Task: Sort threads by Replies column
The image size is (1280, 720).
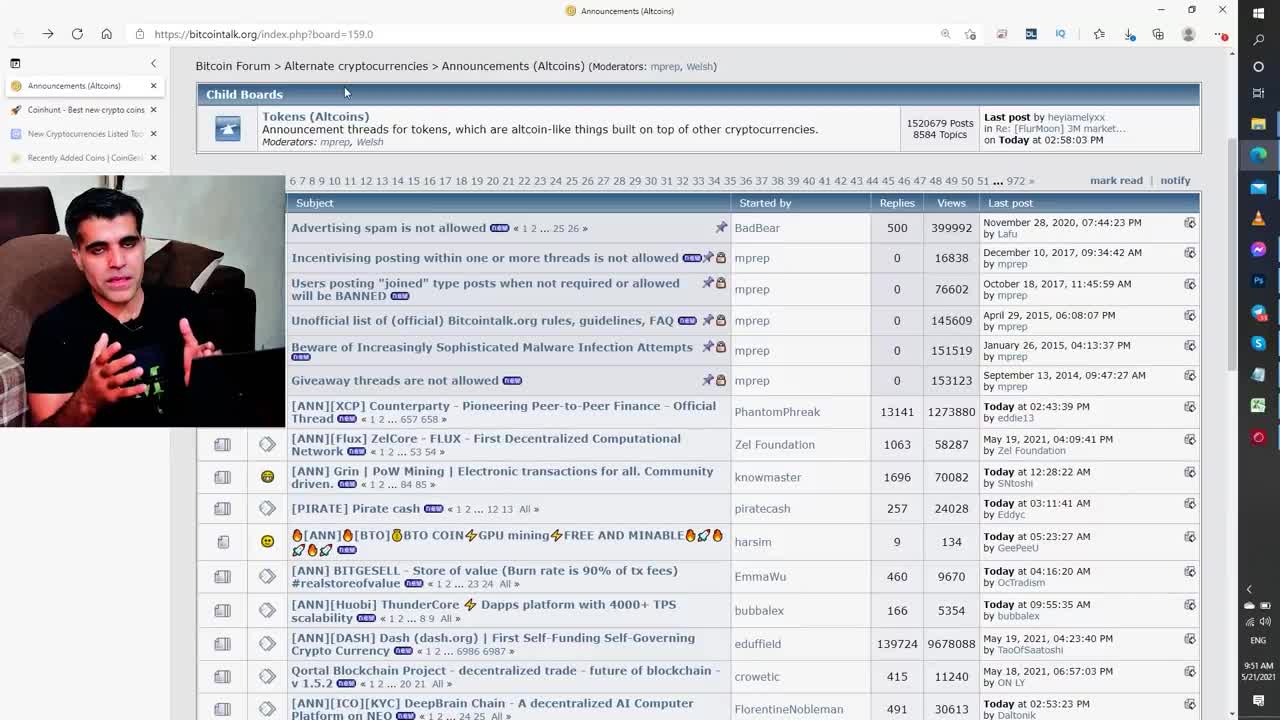Action: 897,203
